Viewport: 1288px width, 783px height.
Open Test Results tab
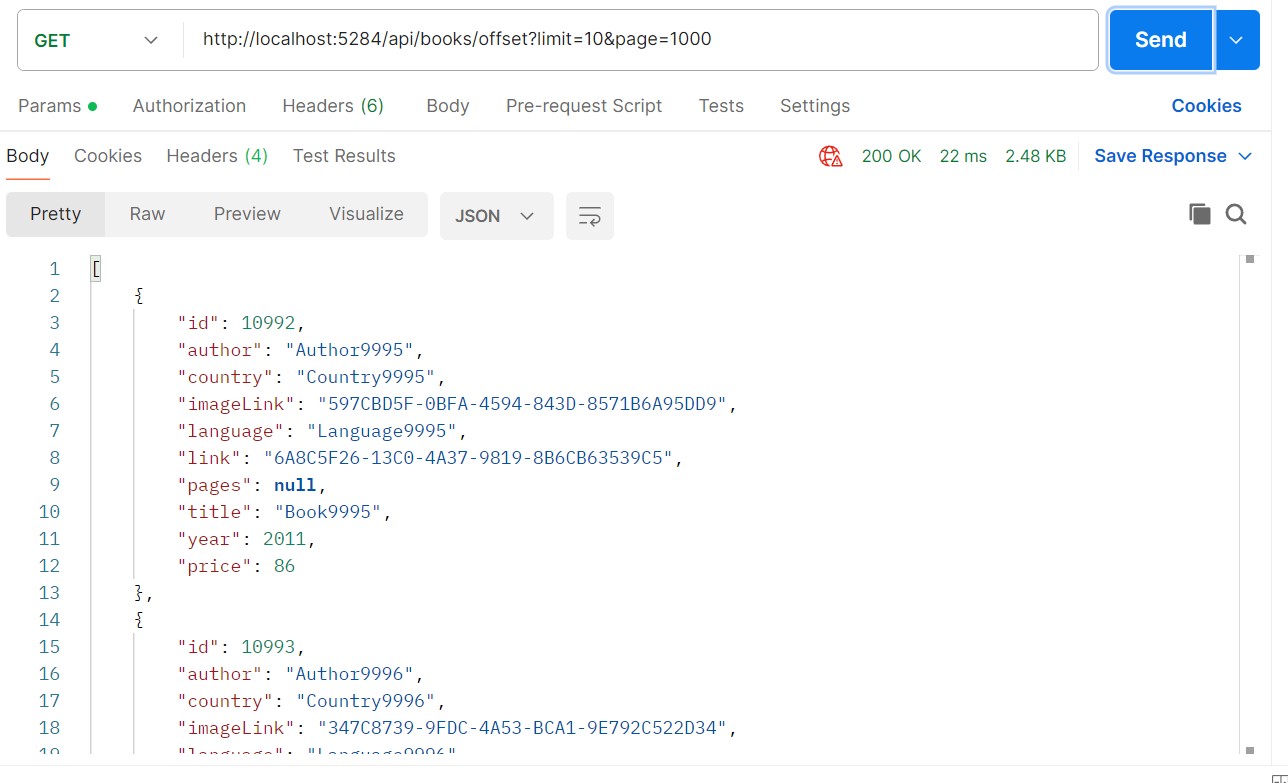pos(344,156)
